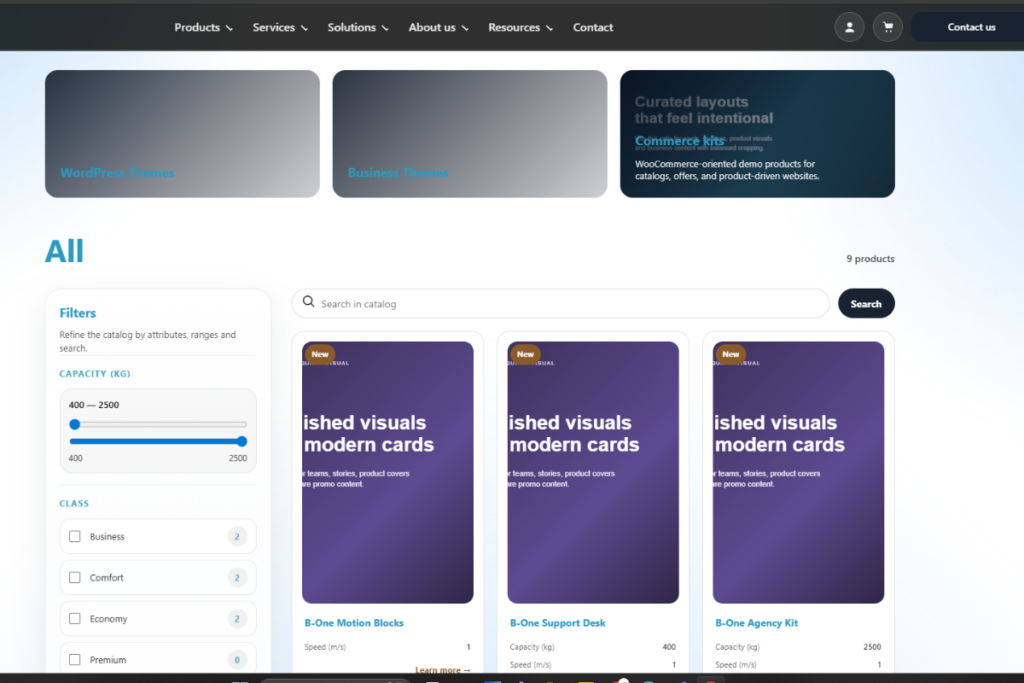Check the Economy class filter

click(75, 619)
